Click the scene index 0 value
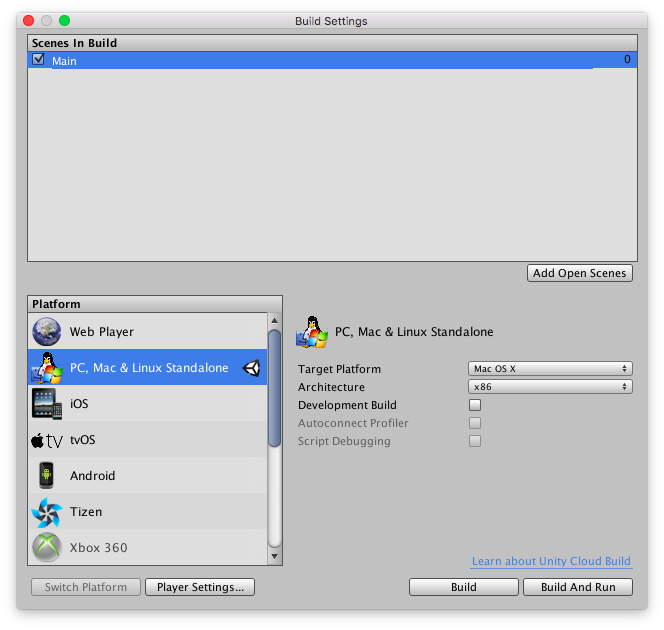Viewport: 664px width, 630px height. coord(627,59)
